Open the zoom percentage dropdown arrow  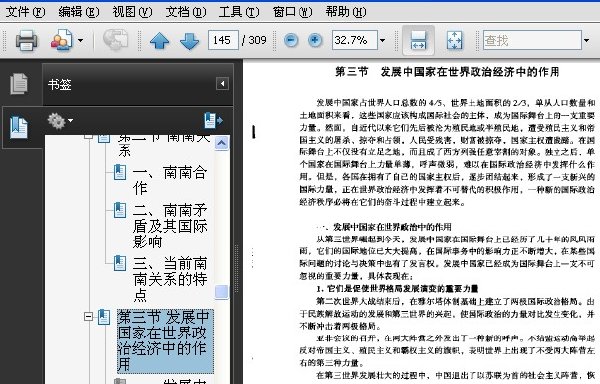click(x=382, y=40)
